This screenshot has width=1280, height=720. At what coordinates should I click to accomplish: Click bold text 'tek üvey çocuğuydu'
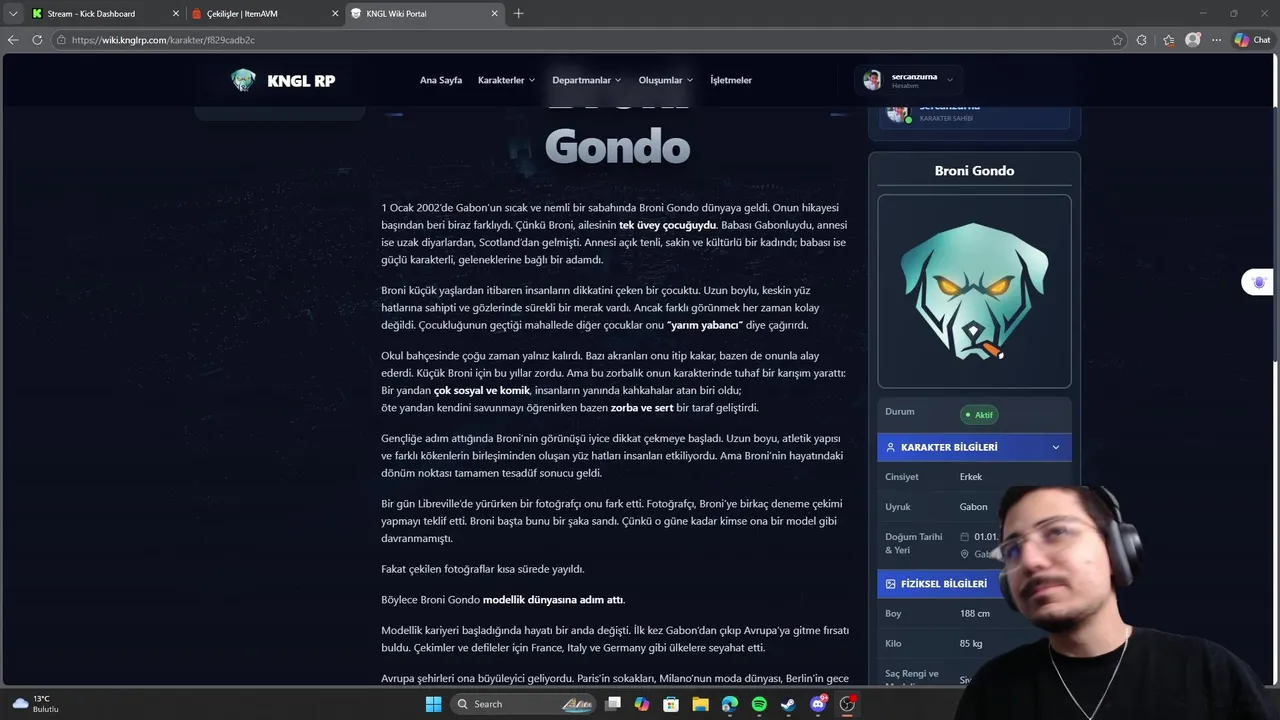(x=668, y=225)
